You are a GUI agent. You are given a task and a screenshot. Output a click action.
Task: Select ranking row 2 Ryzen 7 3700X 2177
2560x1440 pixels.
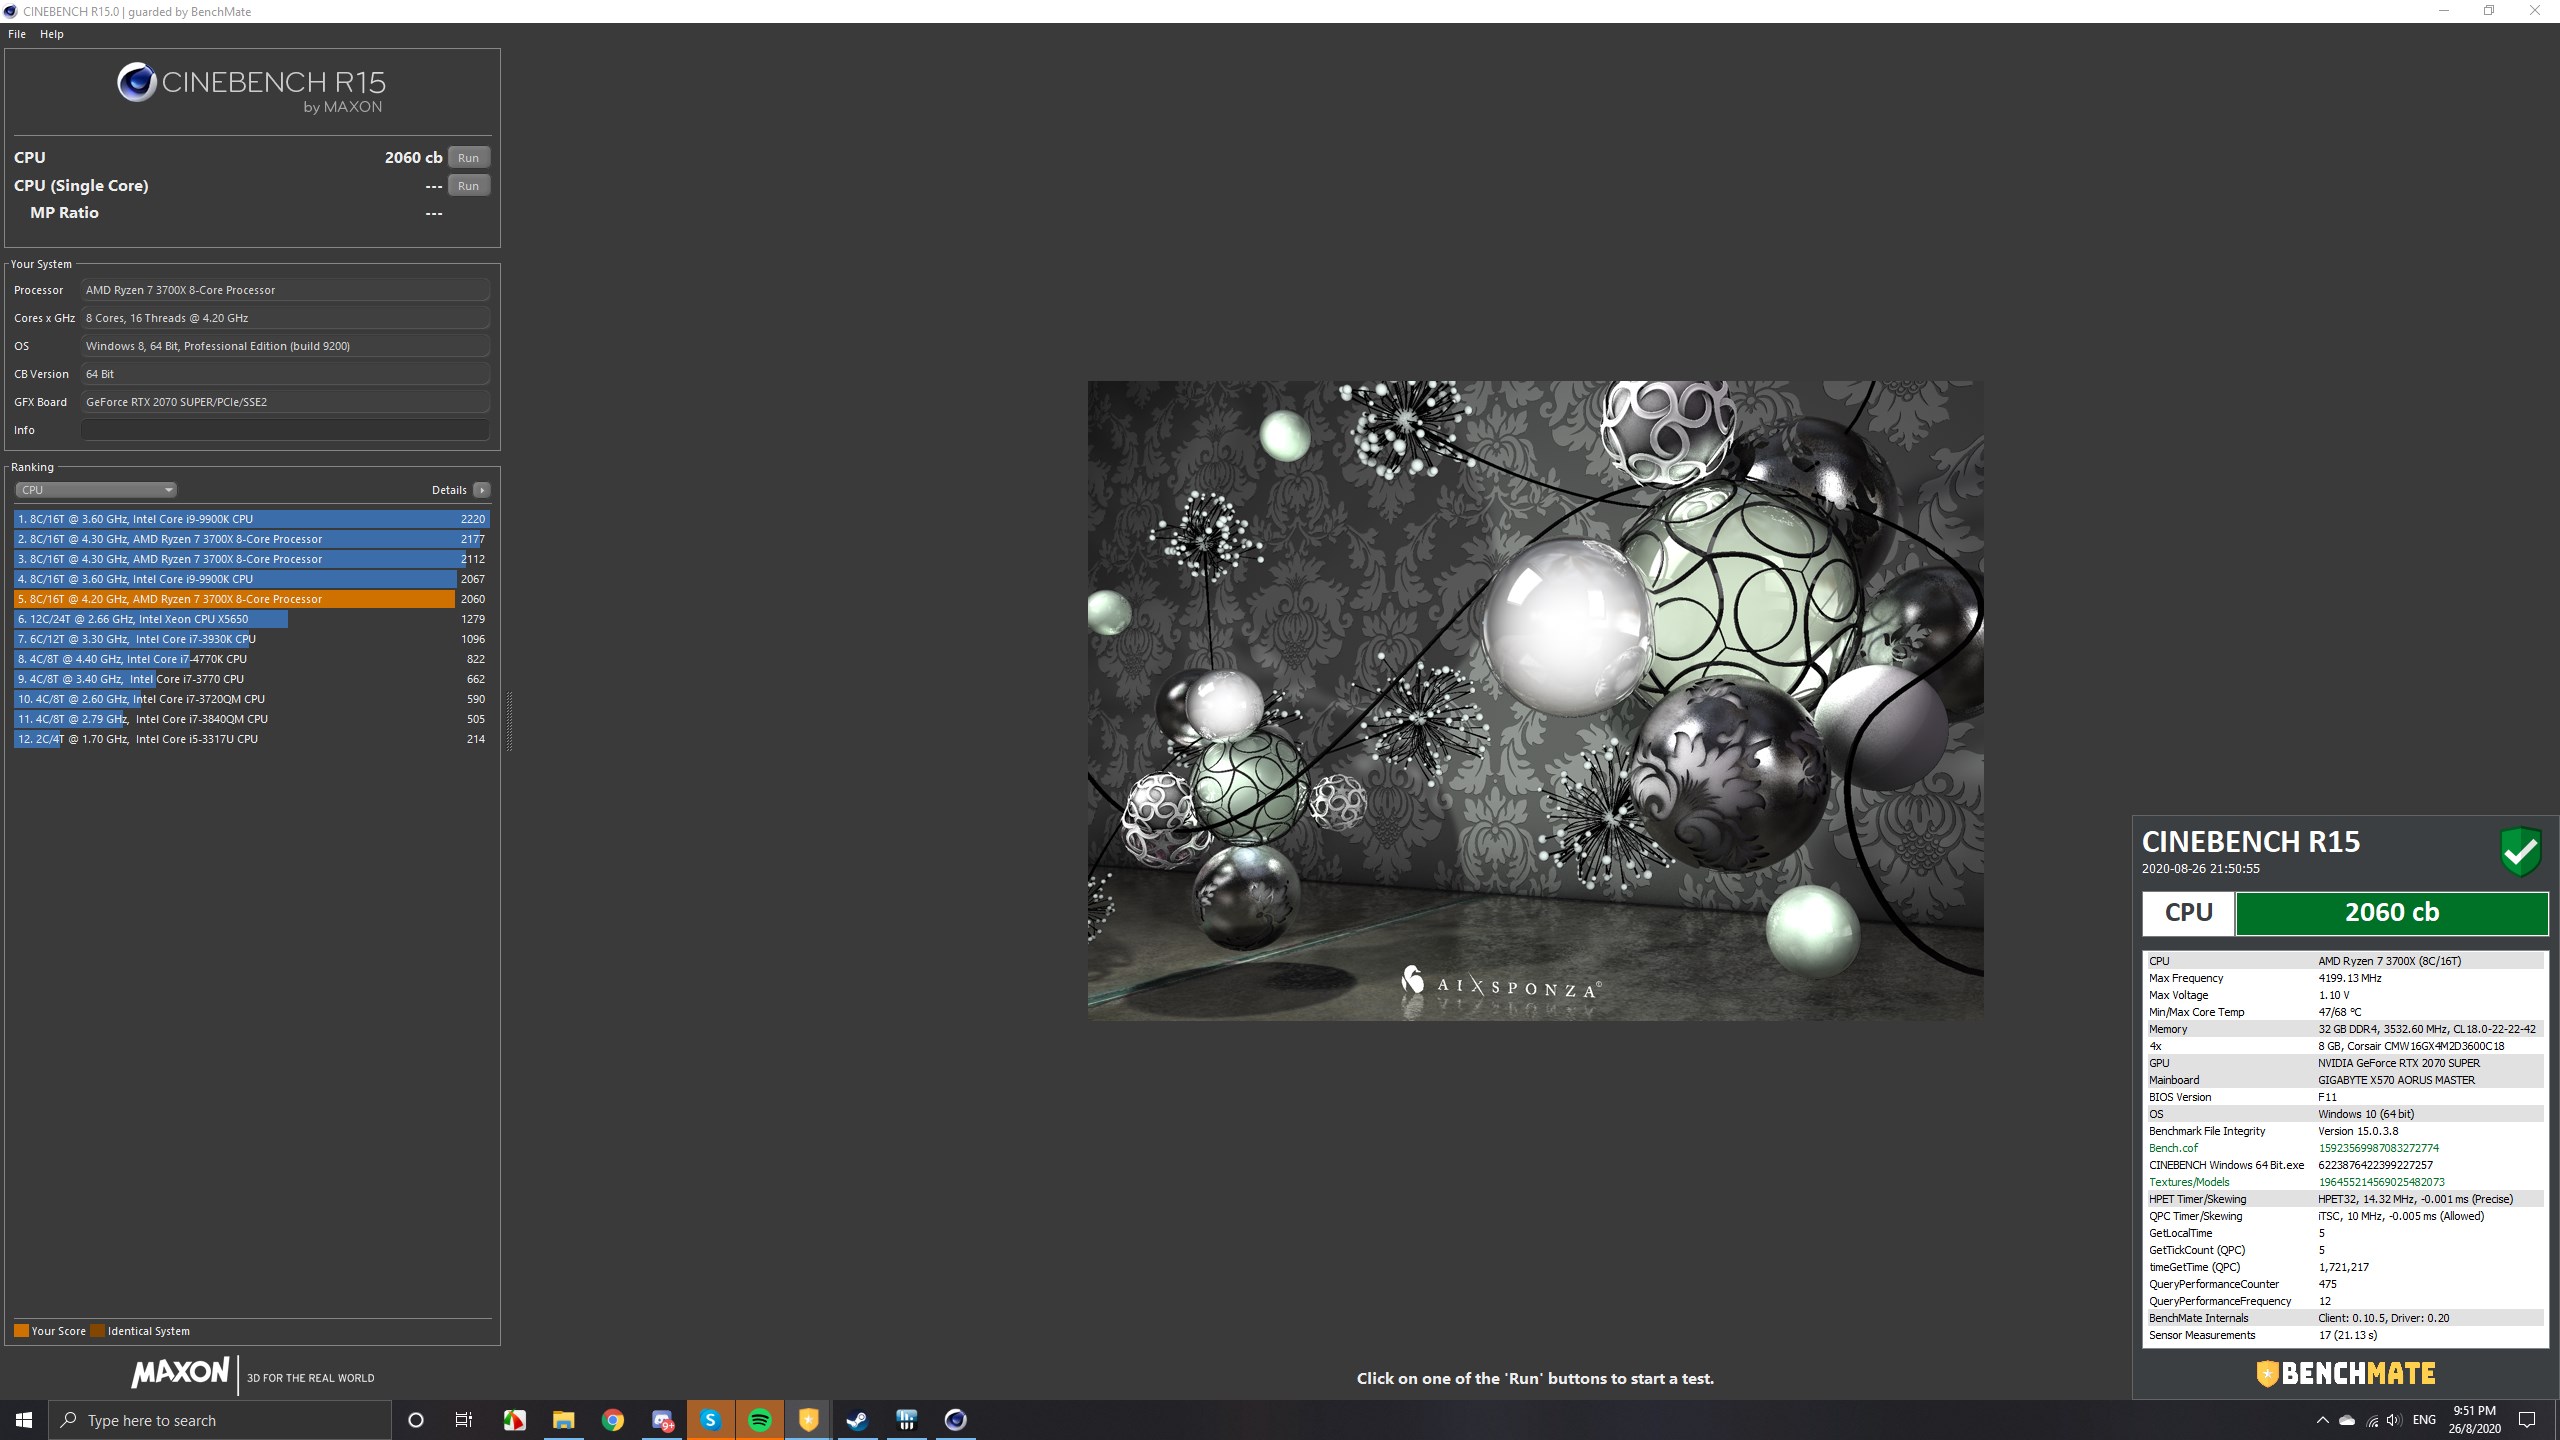[252, 539]
